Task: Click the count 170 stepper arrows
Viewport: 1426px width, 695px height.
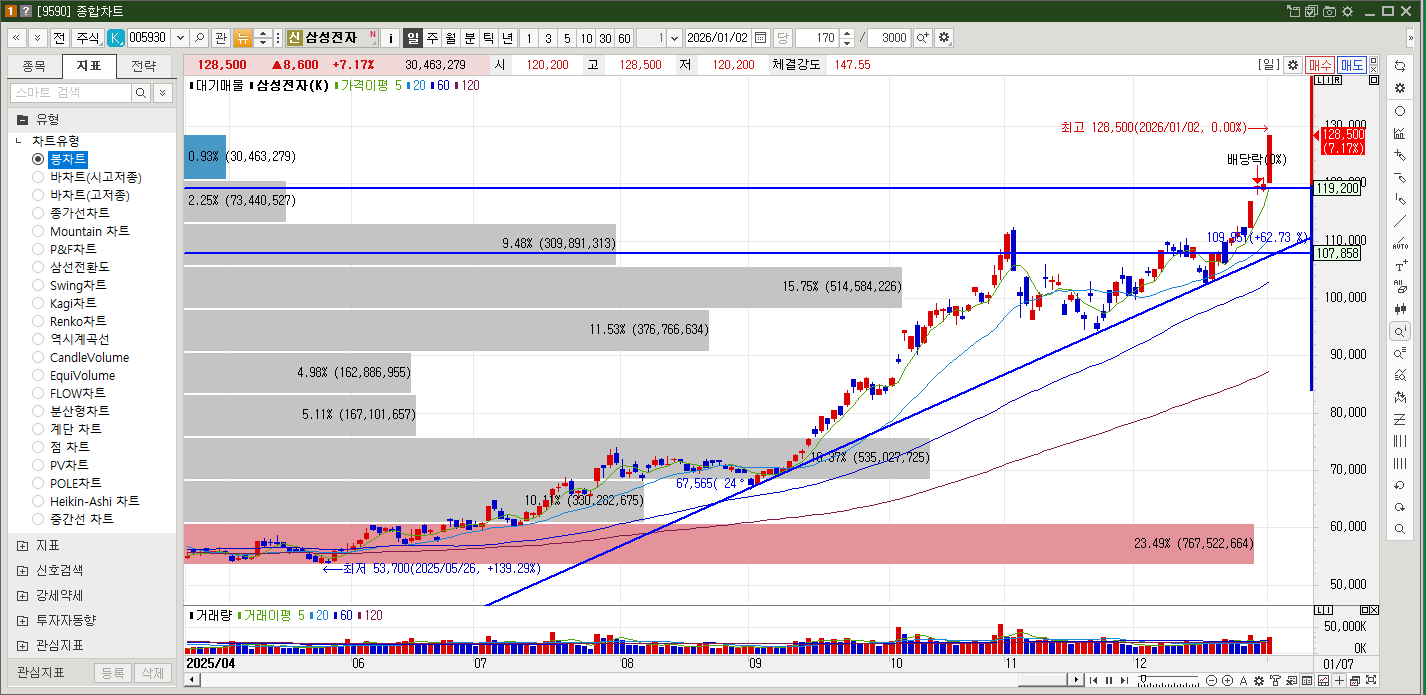Action: point(848,37)
